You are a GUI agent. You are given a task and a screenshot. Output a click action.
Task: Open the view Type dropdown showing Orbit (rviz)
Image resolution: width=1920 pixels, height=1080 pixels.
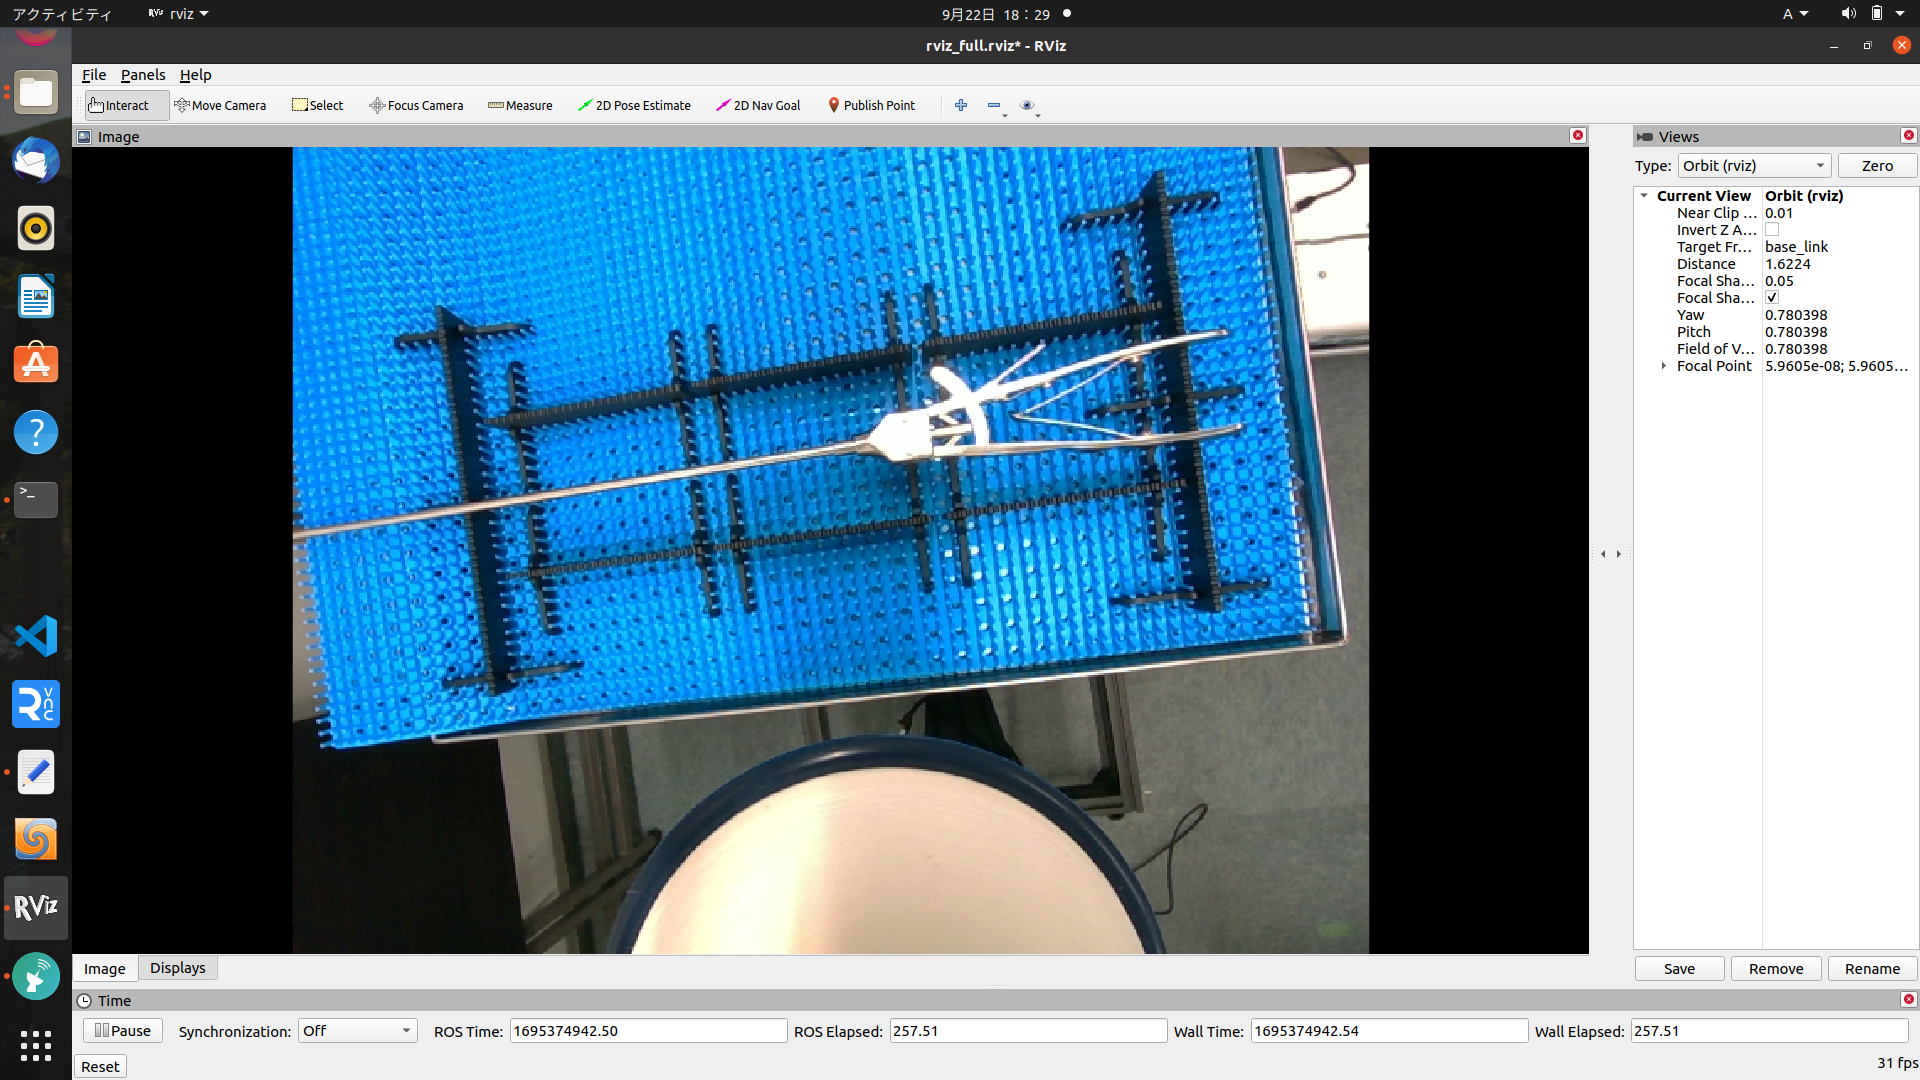click(x=1753, y=165)
